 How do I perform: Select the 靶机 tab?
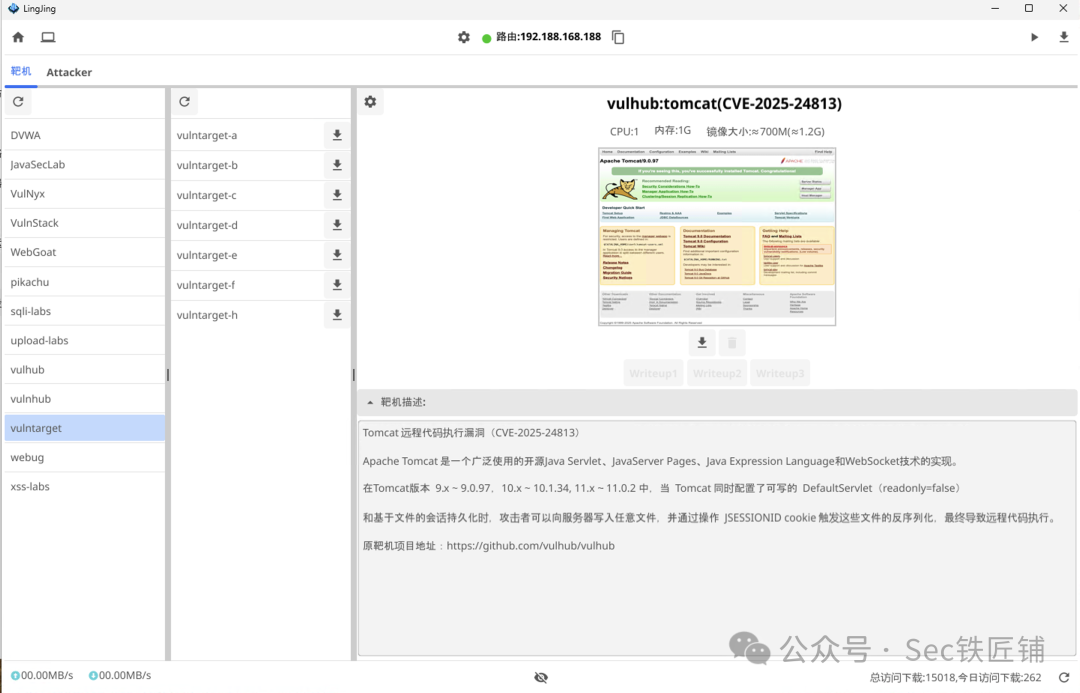[x=20, y=71]
